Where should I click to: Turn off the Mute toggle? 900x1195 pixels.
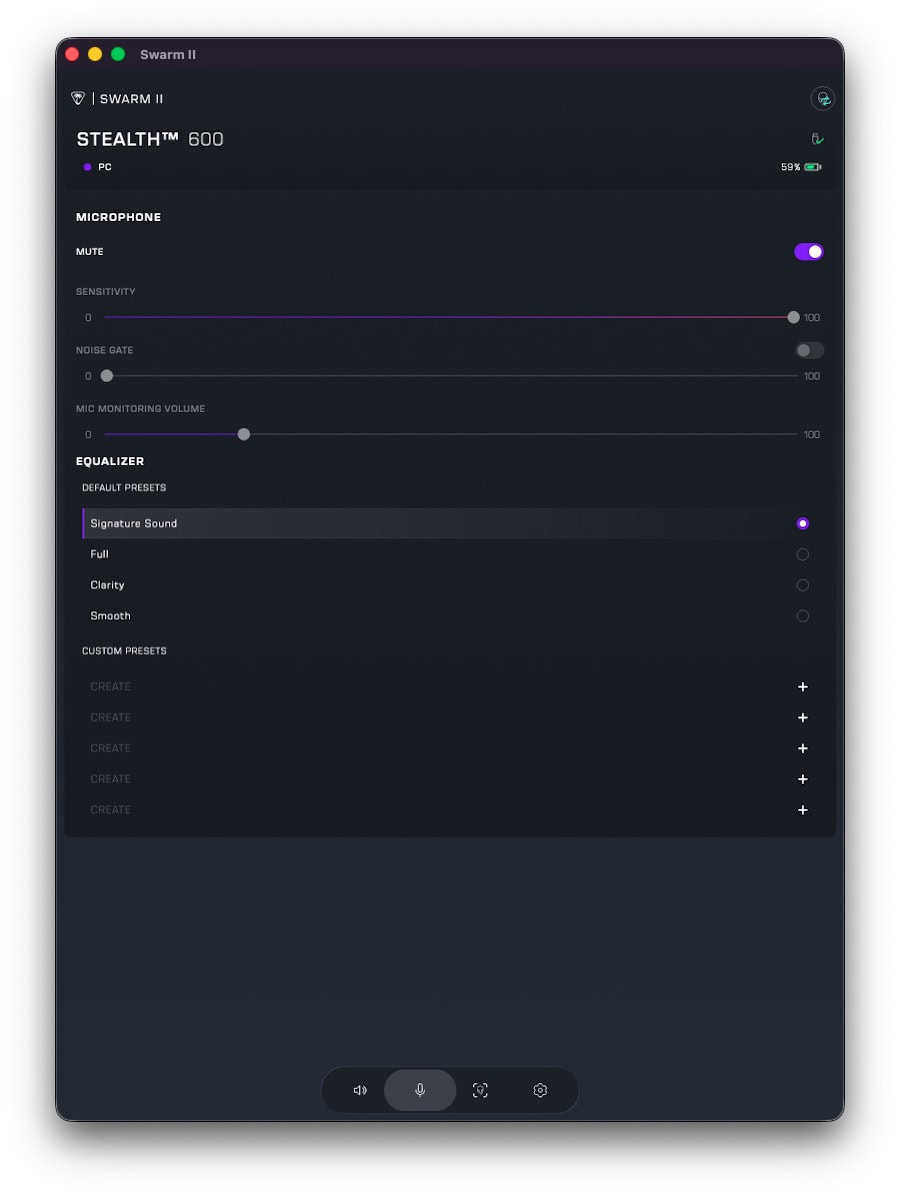(x=809, y=251)
